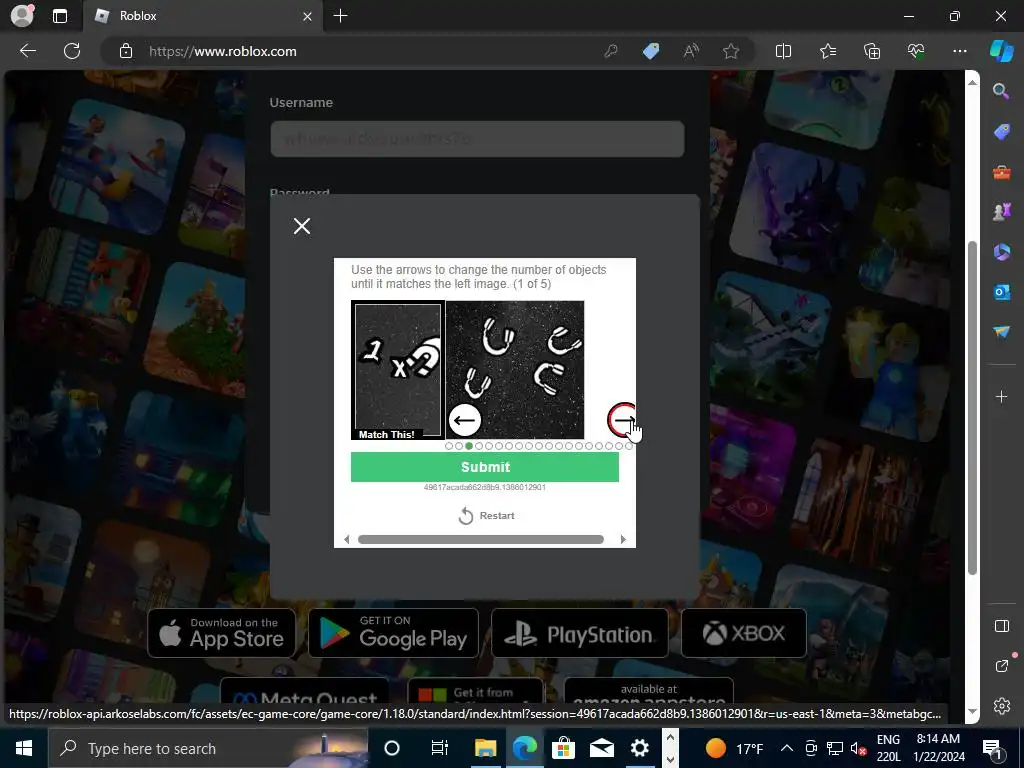Screen dimensions: 1024x768
Task: View site information lock icon
Action: tap(126, 51)
